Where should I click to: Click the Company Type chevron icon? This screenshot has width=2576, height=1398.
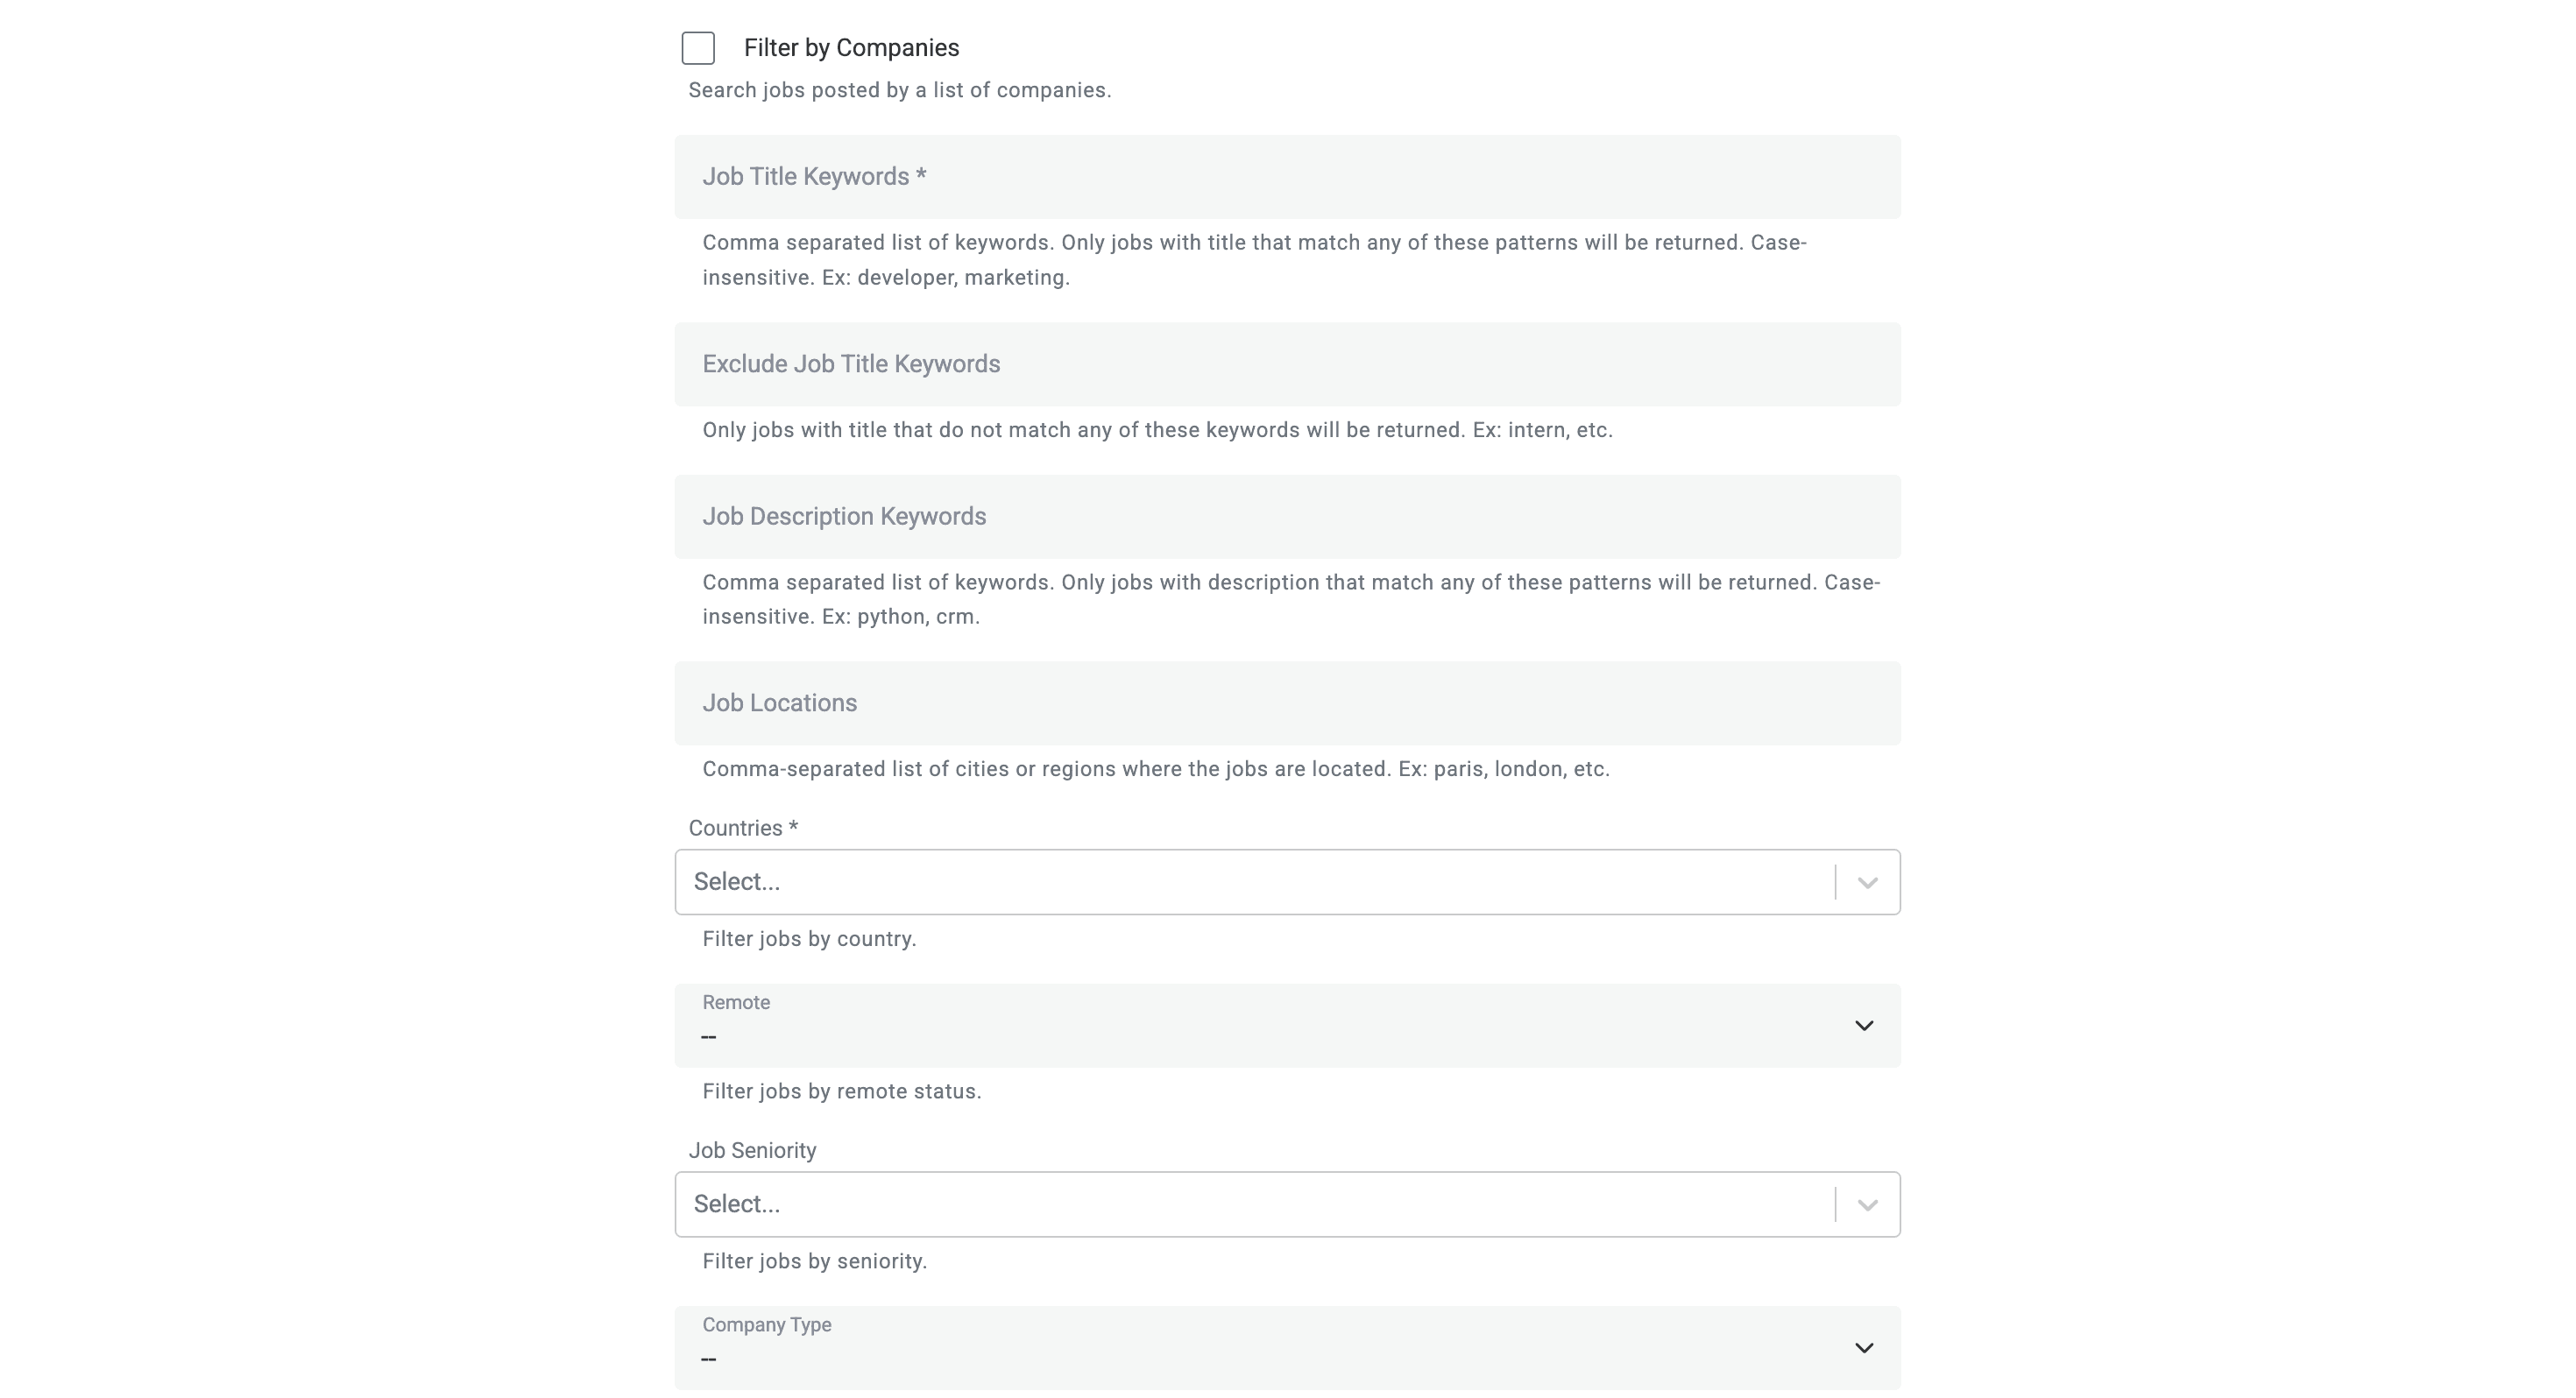1862,1347
